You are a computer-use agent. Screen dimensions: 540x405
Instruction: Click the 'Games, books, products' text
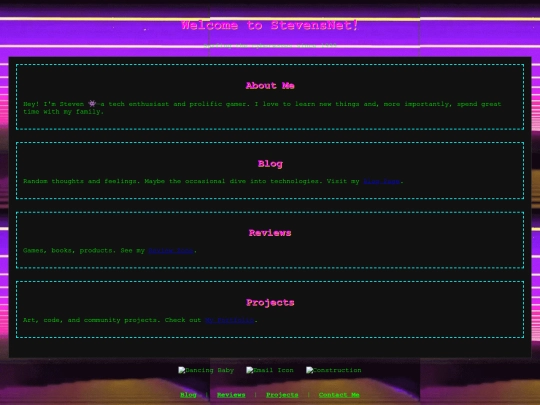110,251
